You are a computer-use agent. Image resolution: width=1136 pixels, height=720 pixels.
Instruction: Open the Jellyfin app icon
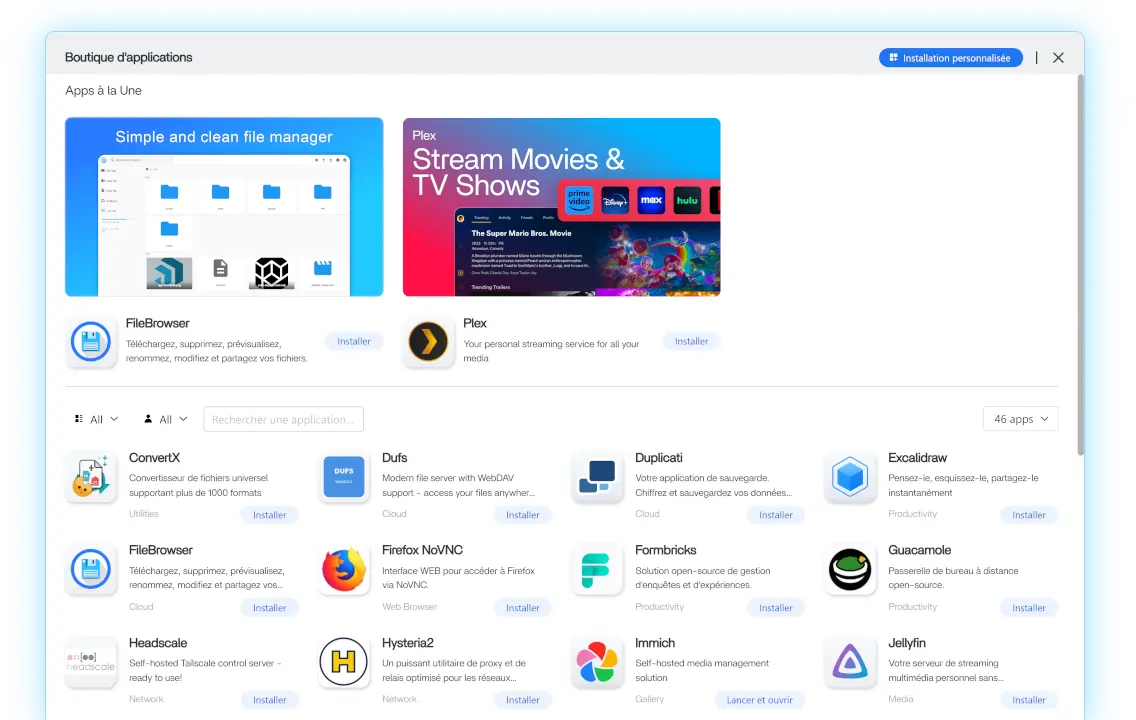(850, 662)
